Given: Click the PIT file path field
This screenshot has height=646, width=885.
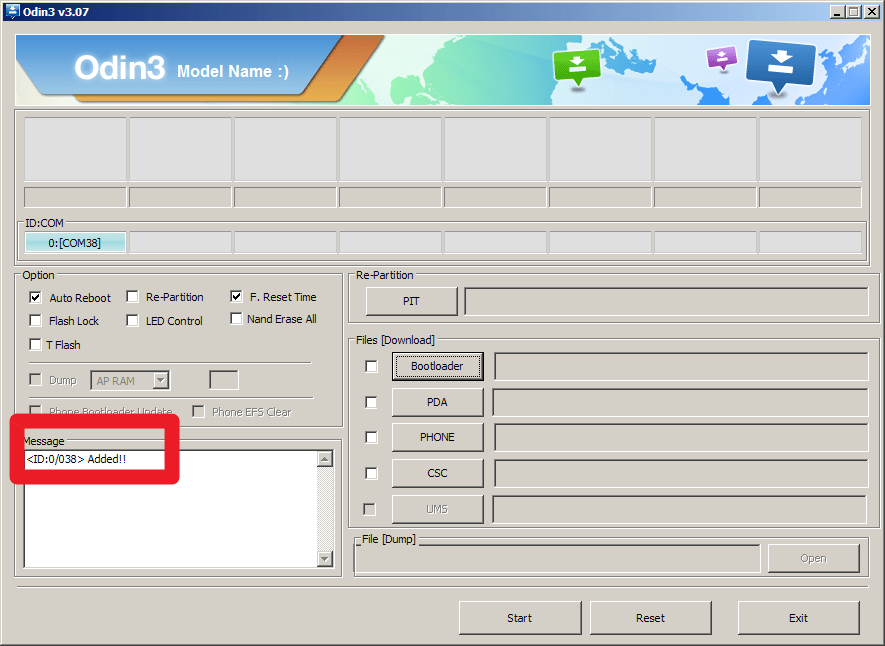Looking at the screenshot, I should [x=666, y=301].
